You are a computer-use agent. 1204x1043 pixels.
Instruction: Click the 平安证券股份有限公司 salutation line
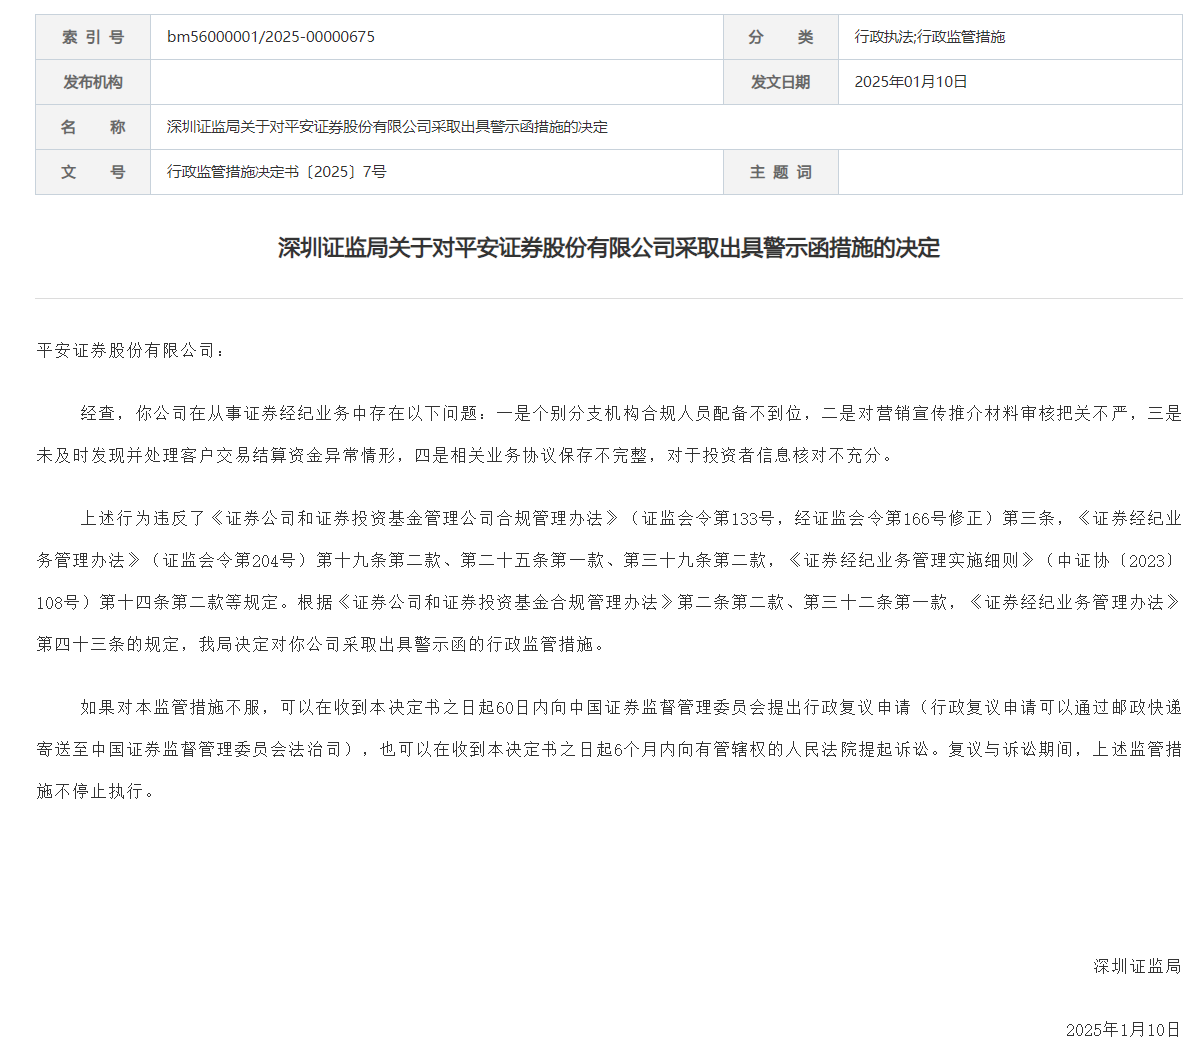pos(132,351)
